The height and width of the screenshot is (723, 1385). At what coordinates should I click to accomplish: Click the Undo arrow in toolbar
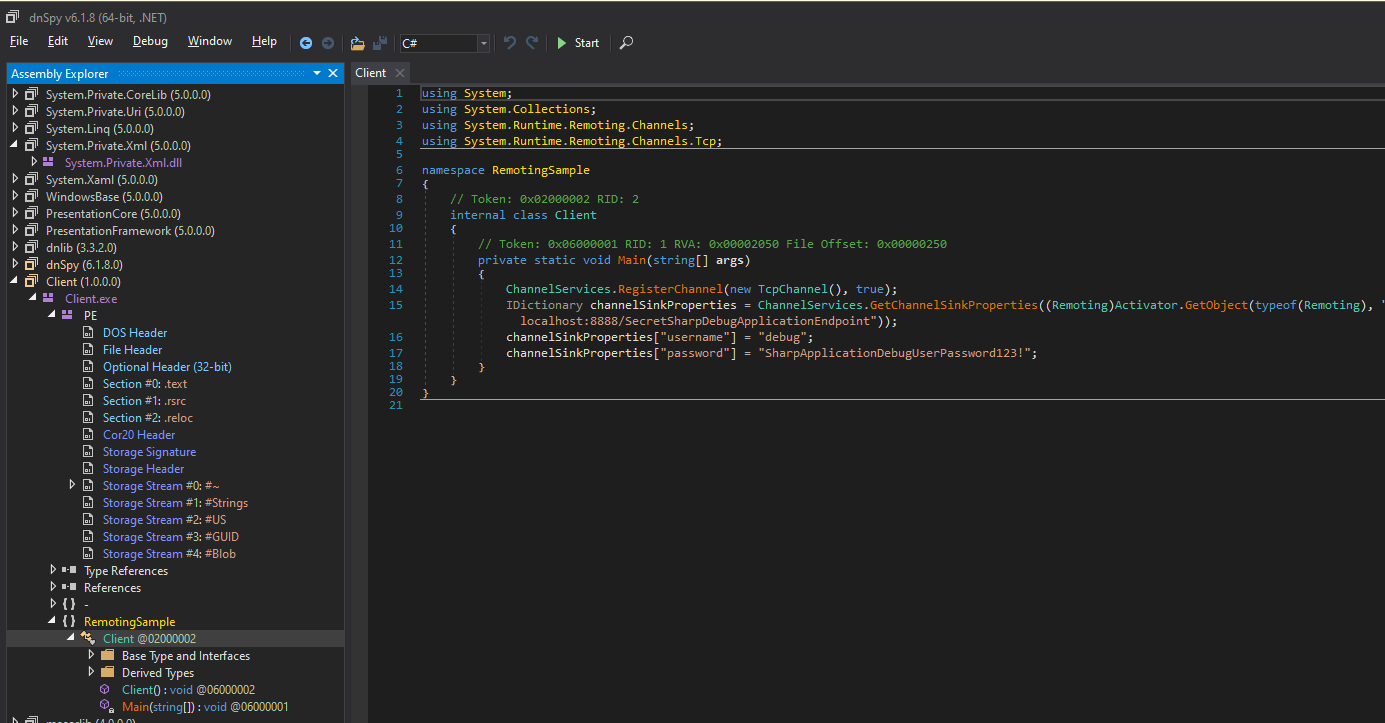(510, 43)
